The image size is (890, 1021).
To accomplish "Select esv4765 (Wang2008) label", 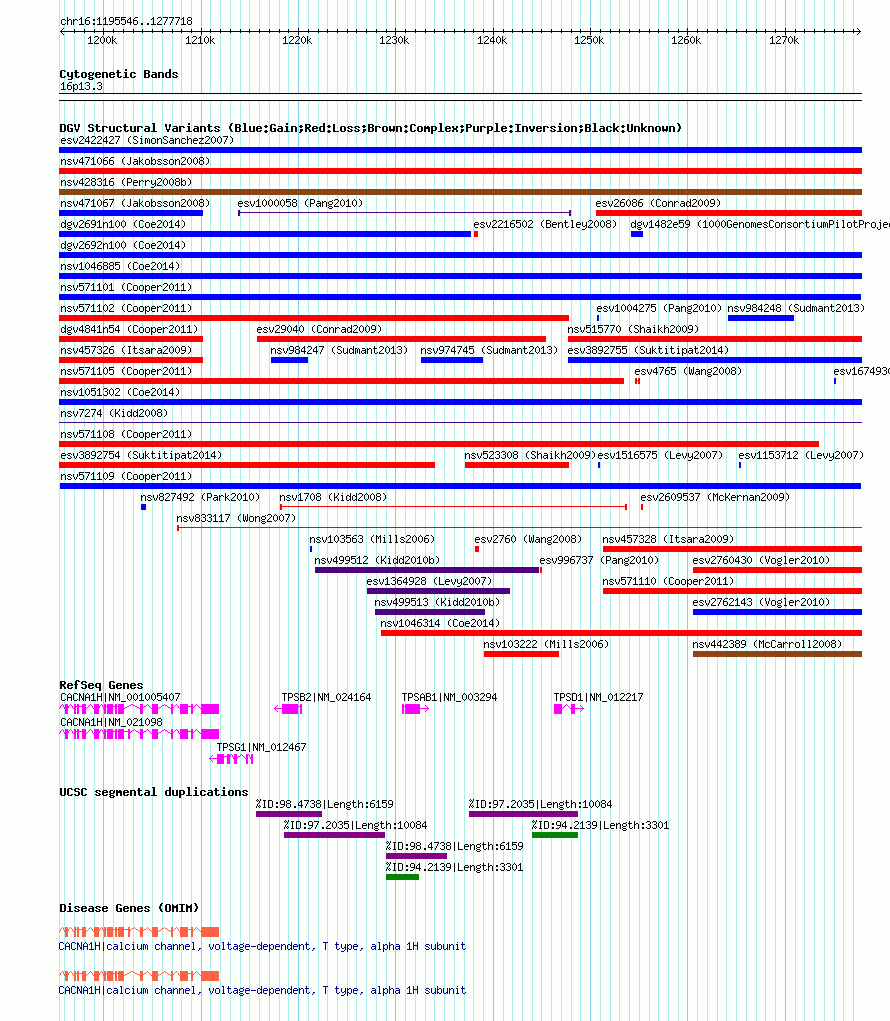I will [688, 371].
